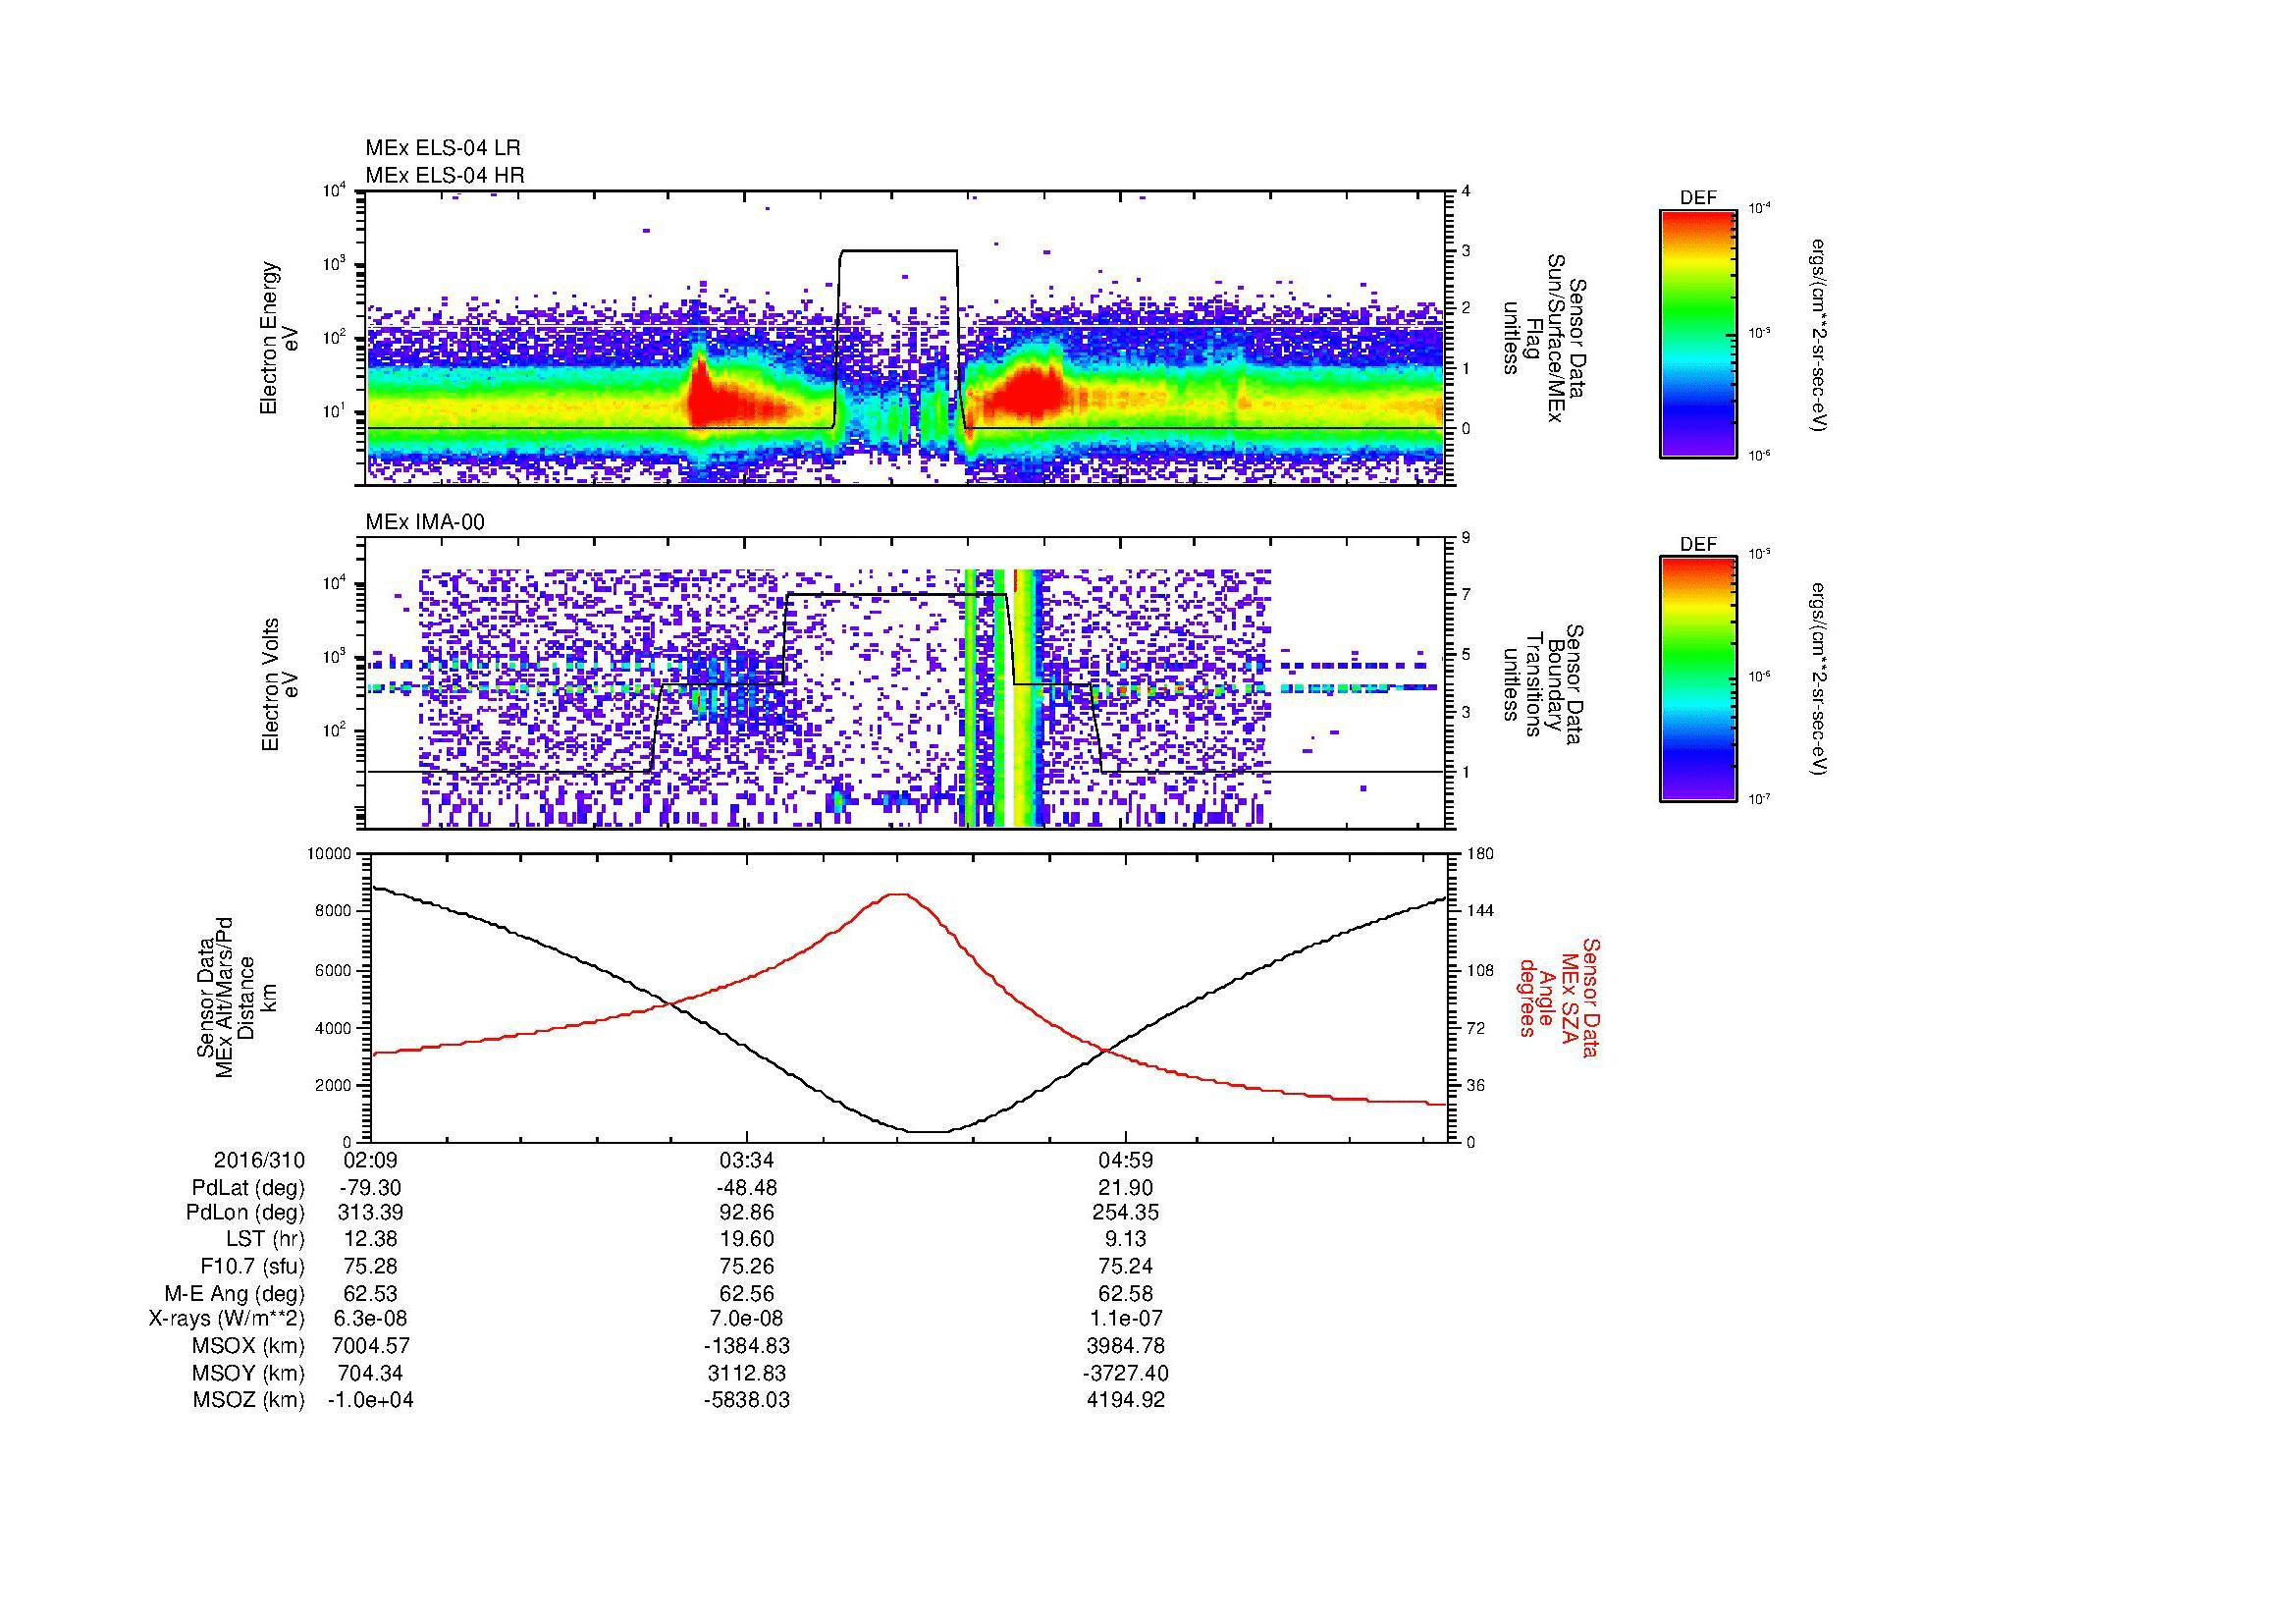The width and height of the screenshot is (2296, 1623).
Task: Click the 'M-E Ang (deg)' row label
Action: 235,1293
